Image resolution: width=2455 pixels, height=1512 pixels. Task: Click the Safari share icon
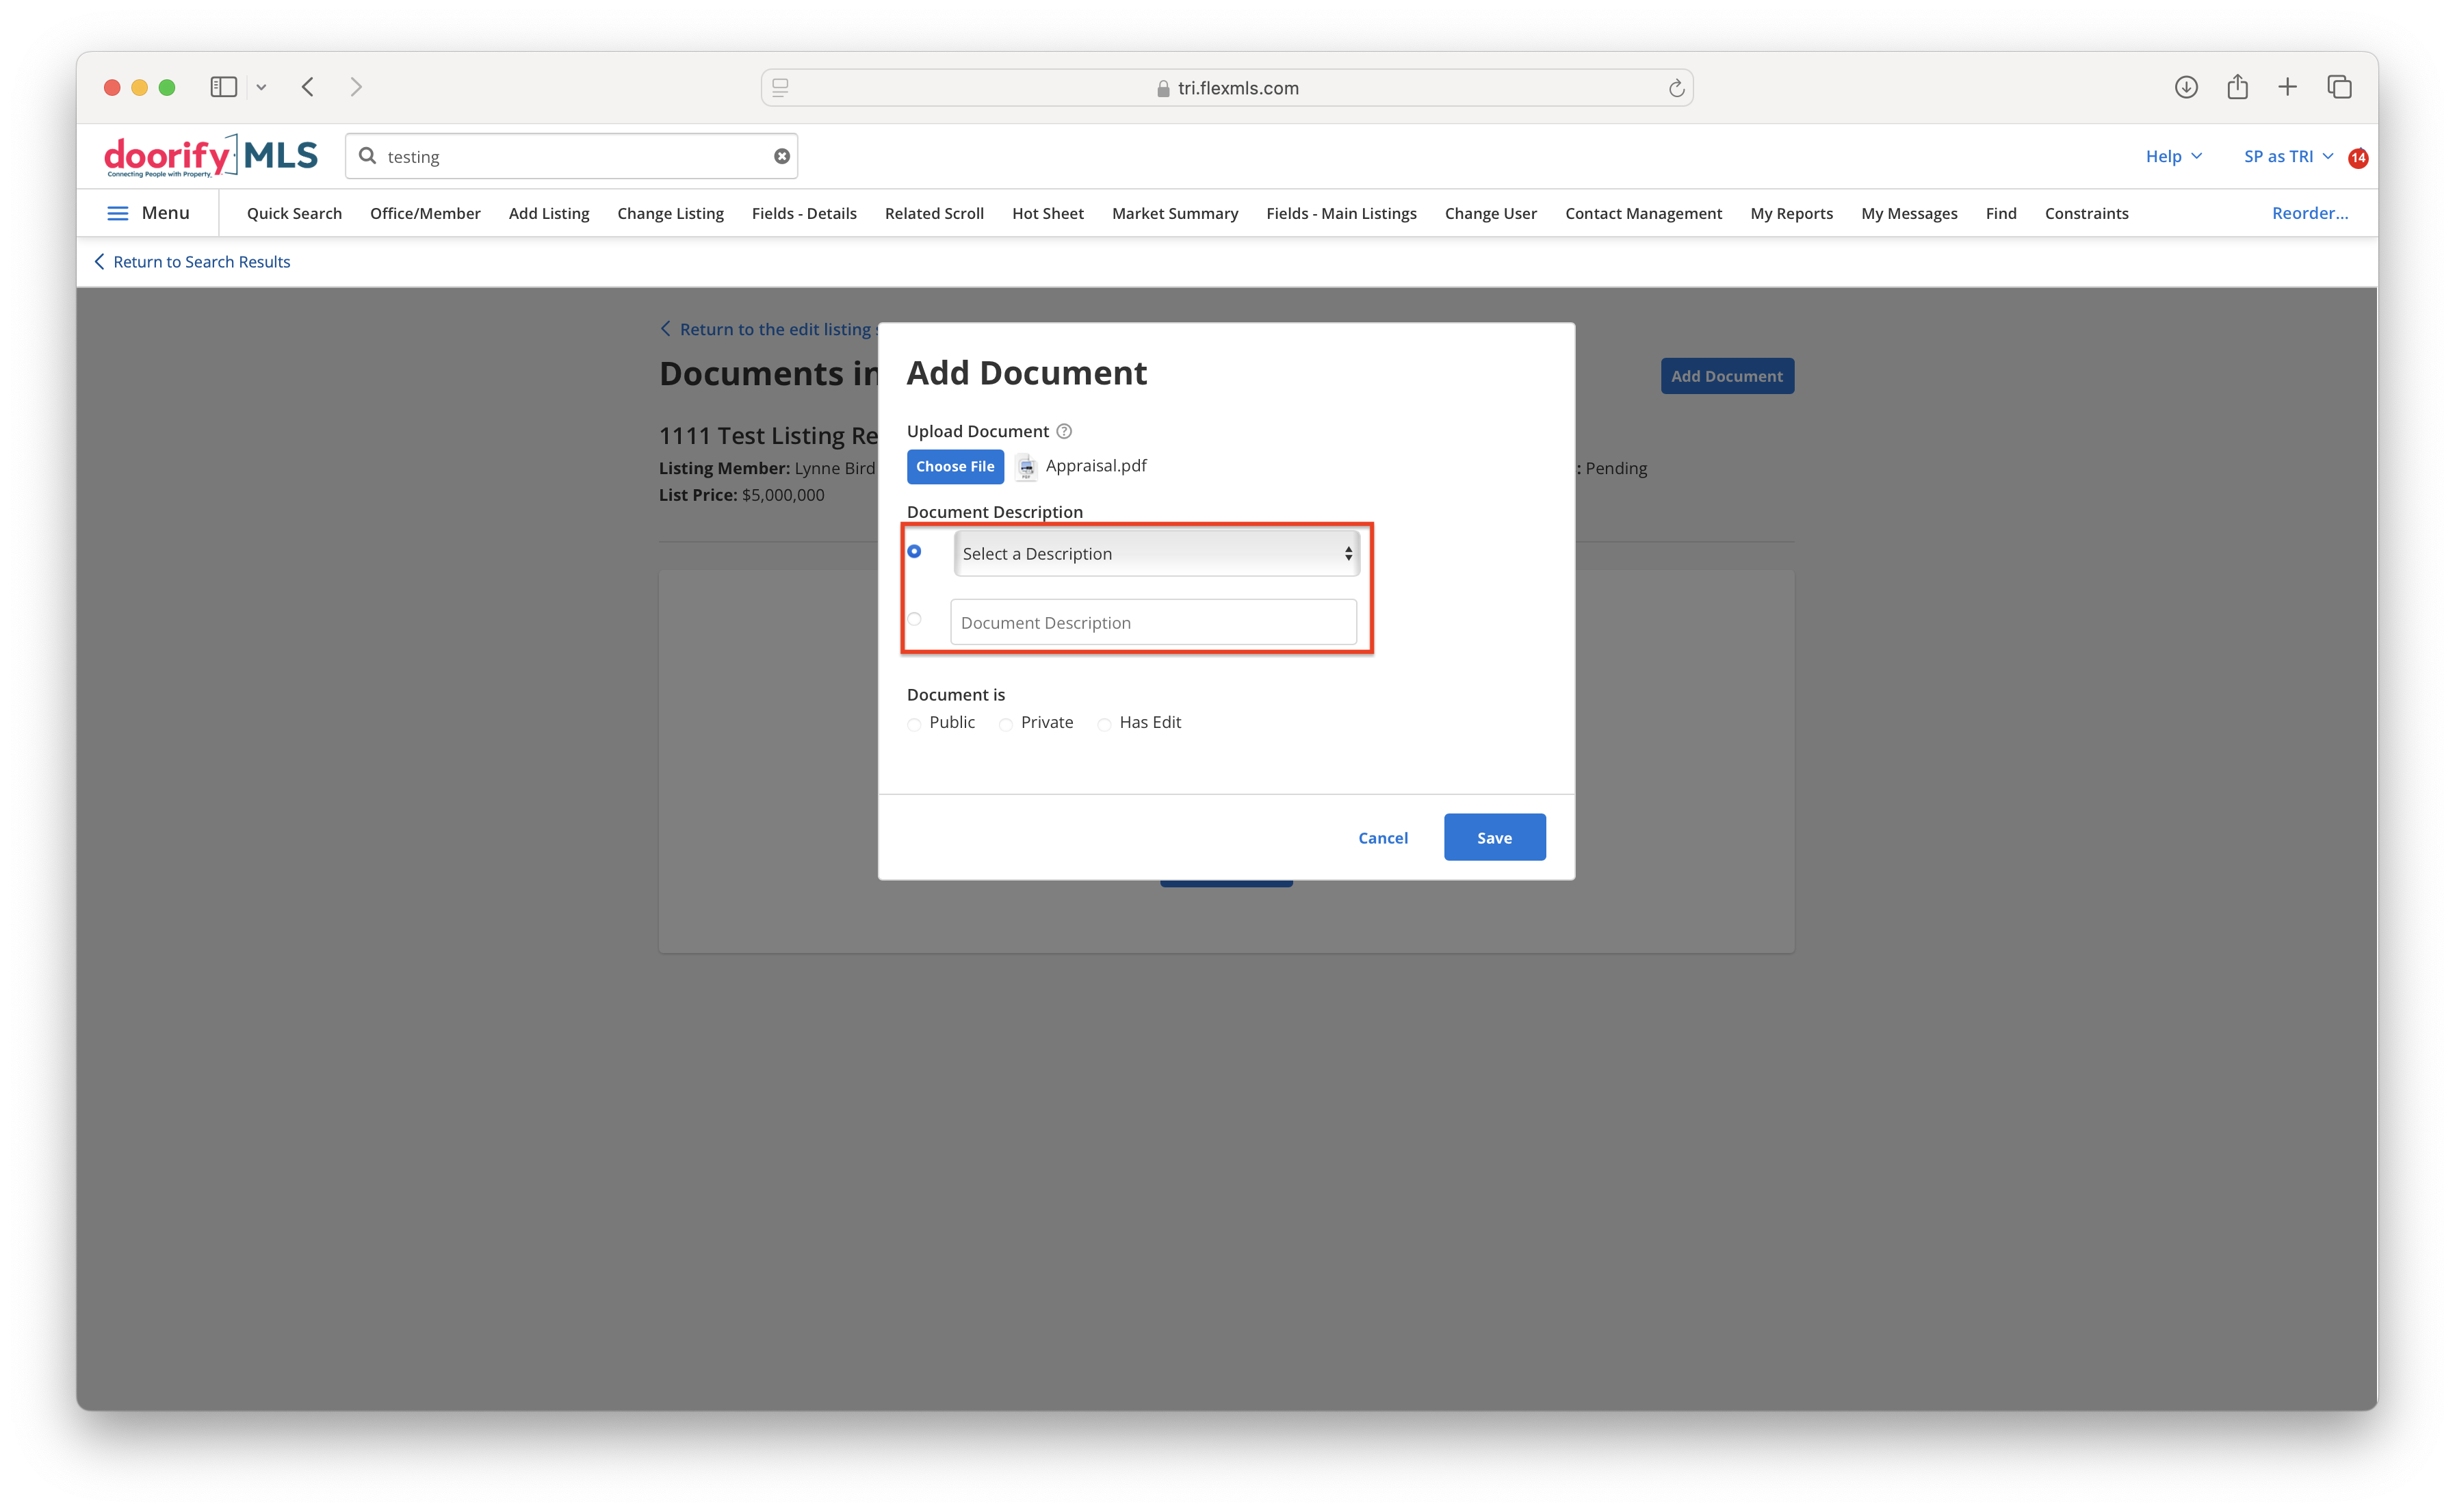coord(2238,87)
